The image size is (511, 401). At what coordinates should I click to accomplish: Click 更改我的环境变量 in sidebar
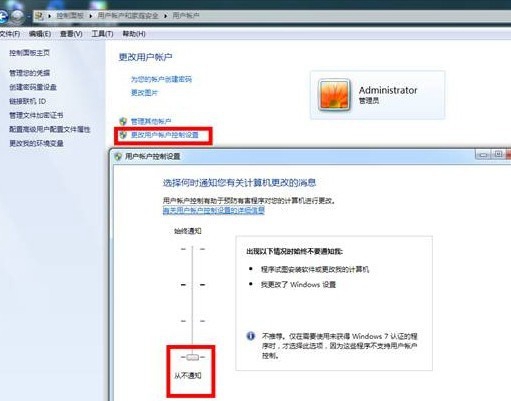pyautogui.click(x=36, y=143)
